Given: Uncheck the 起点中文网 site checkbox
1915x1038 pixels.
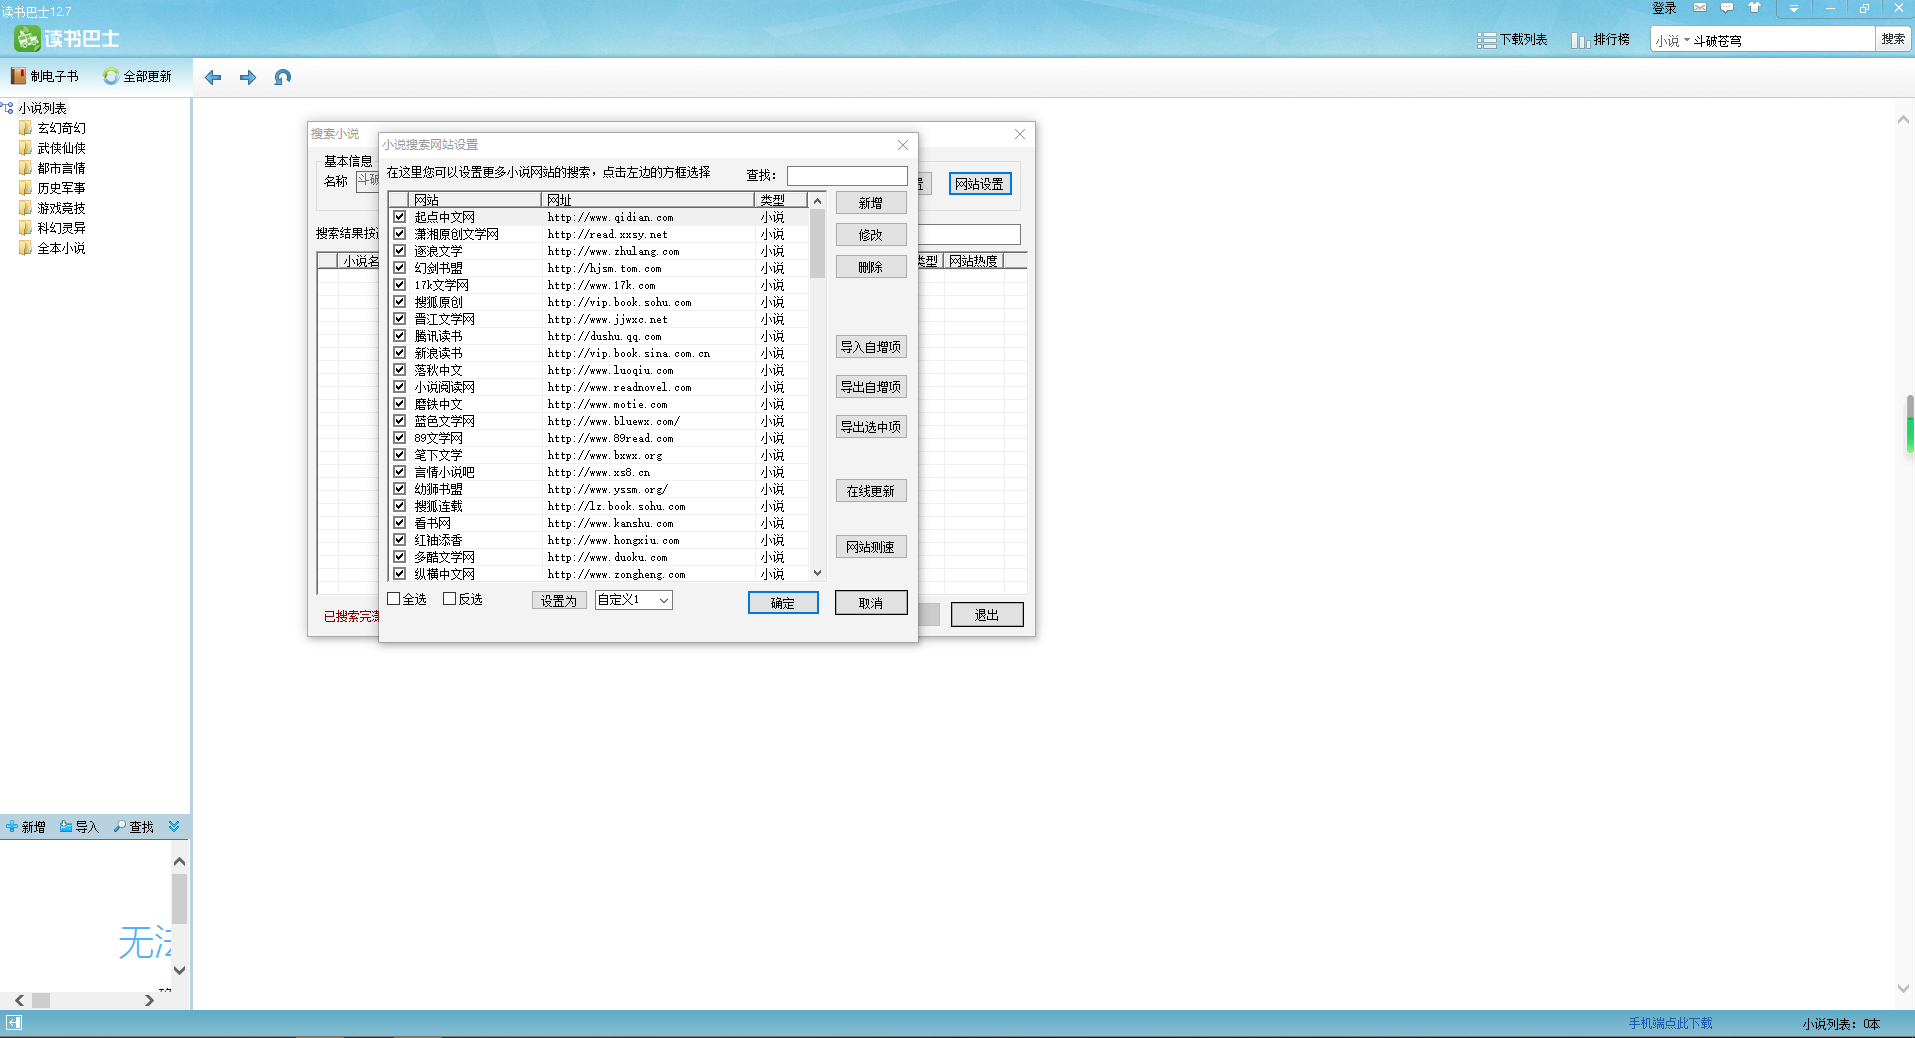Looking at the screenshot, I should 399,217.
